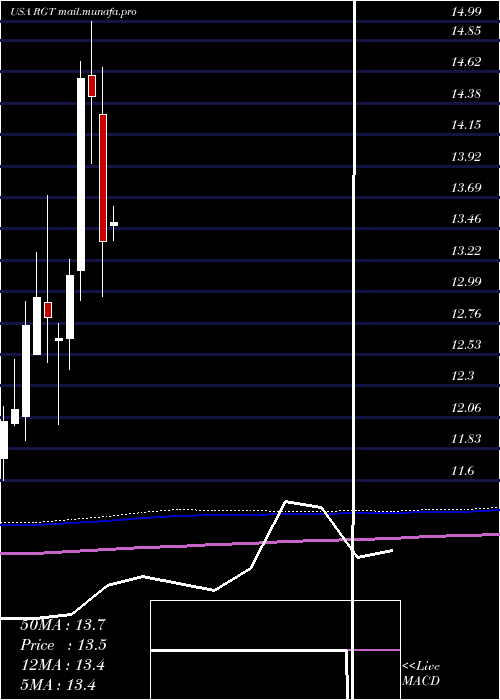
Task: Pick the 14.15 price axis value
Action: 466,125
